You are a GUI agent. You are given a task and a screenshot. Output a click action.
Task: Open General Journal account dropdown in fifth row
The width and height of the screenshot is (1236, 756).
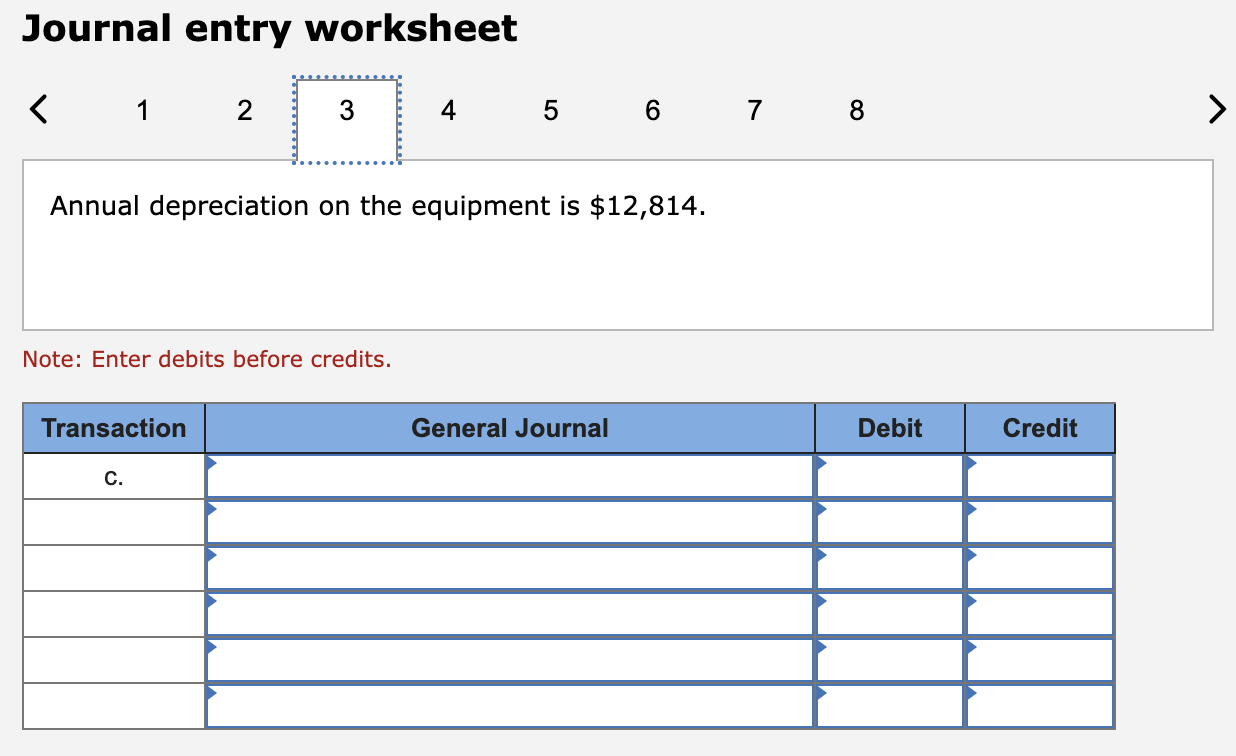point(510,660)
